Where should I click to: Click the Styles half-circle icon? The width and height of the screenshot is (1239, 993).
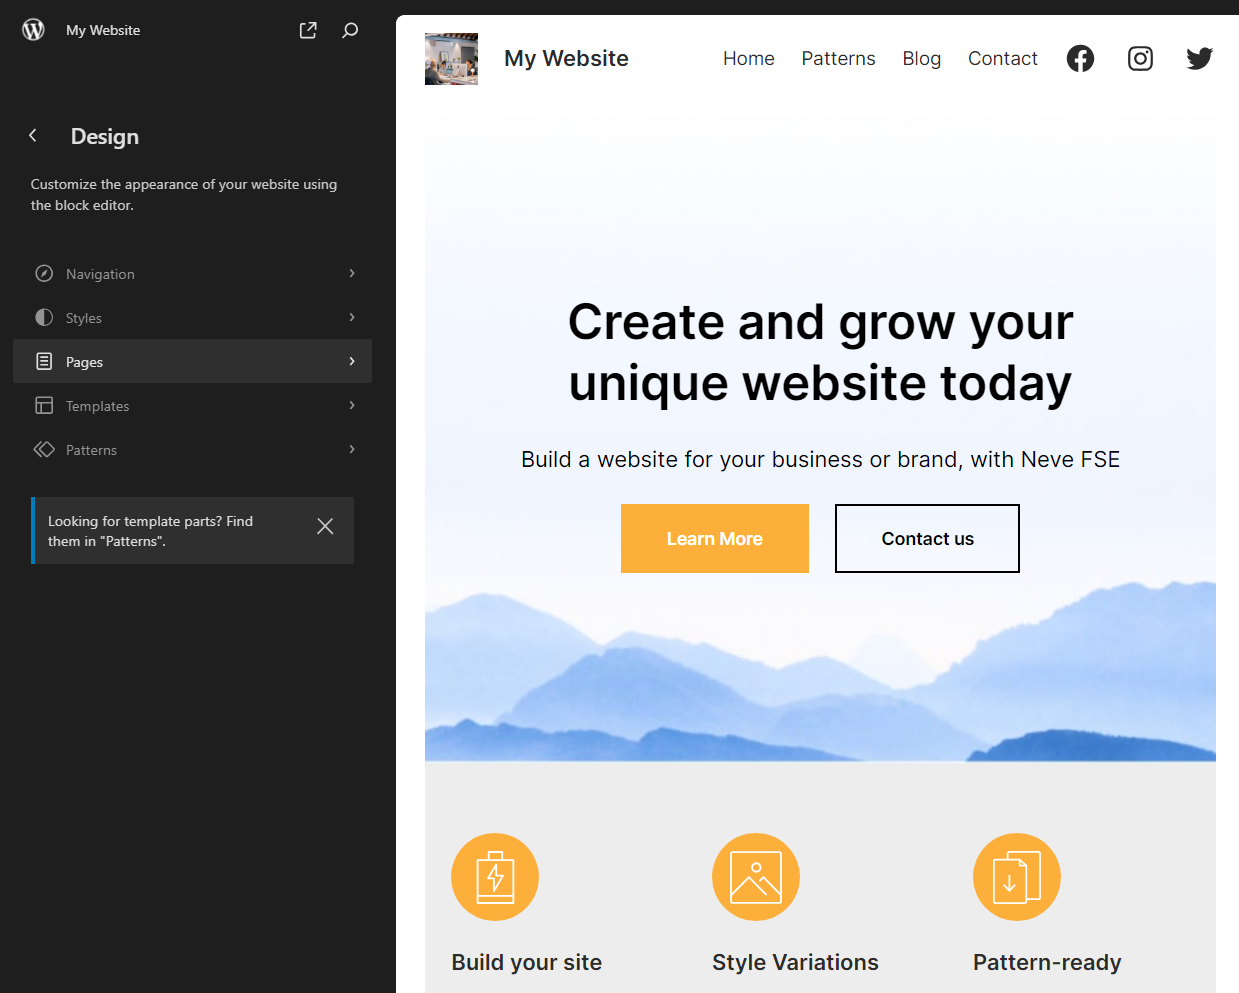[x=44, y=317]
